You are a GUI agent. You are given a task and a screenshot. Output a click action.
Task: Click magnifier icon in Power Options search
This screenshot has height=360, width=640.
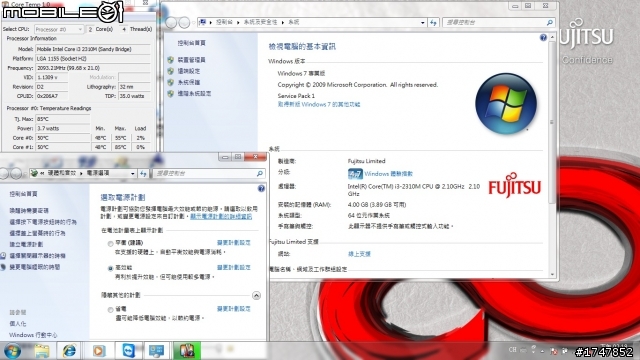click(260, 173)
